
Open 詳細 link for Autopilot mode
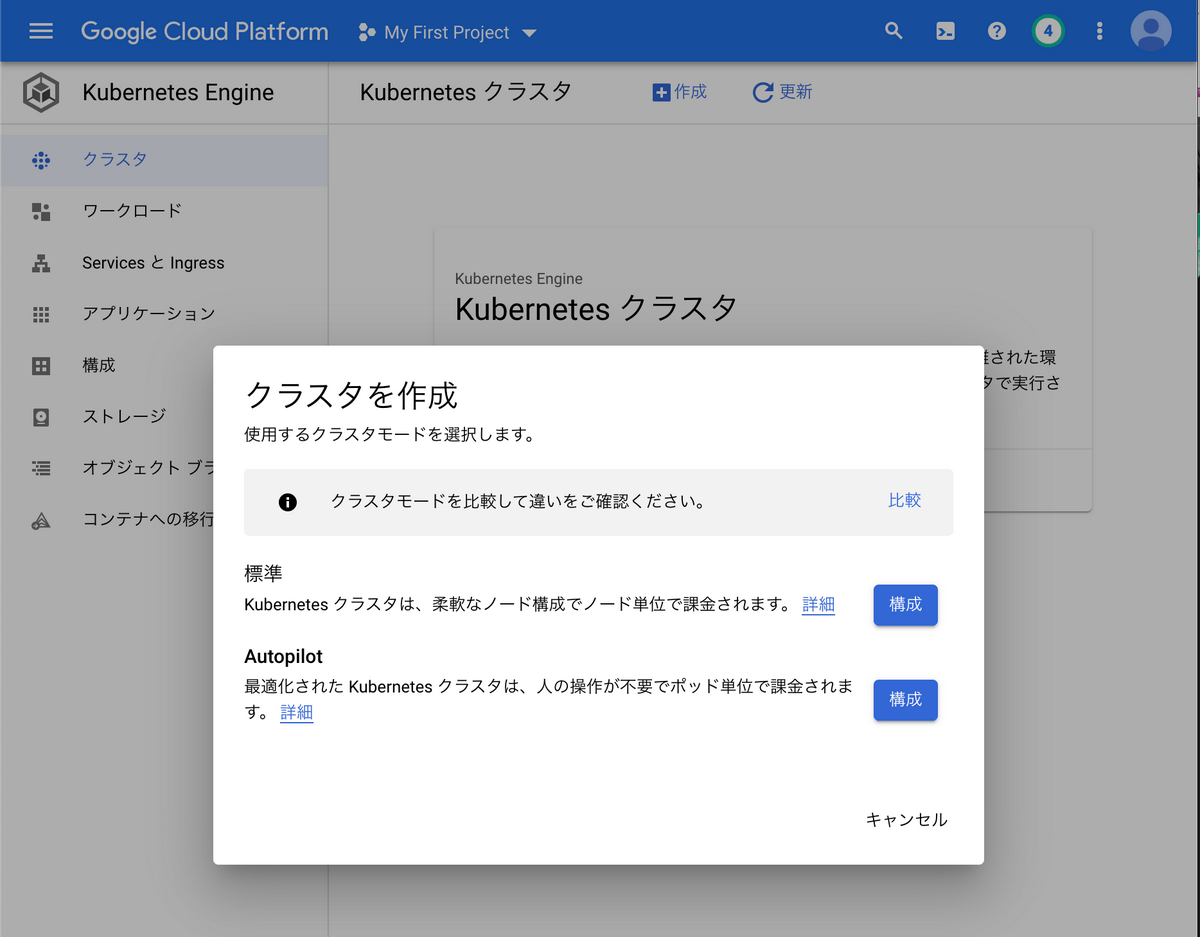click(x=297, y=712)
